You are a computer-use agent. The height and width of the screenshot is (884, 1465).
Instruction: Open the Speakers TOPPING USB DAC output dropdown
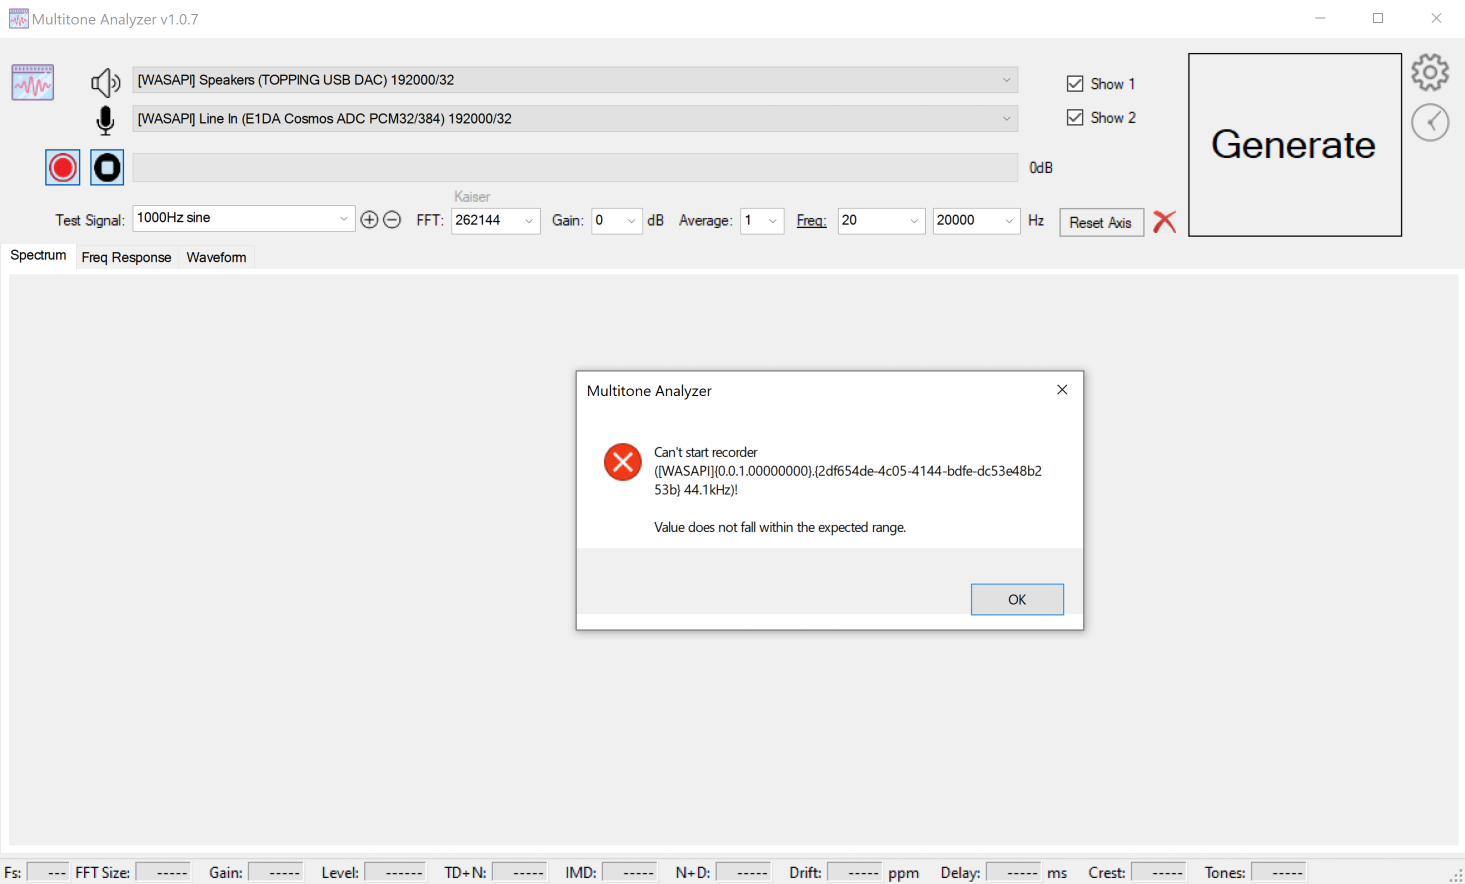point(575,80)
